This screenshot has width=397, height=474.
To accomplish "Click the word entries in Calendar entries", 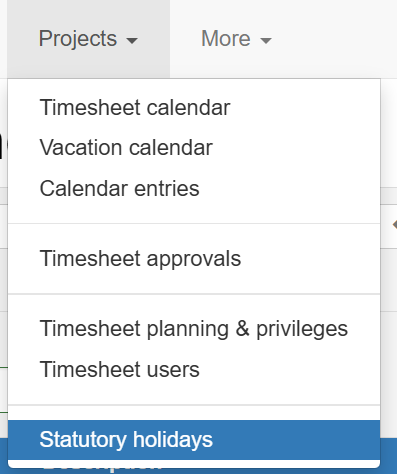I will (x=167, y=188).
